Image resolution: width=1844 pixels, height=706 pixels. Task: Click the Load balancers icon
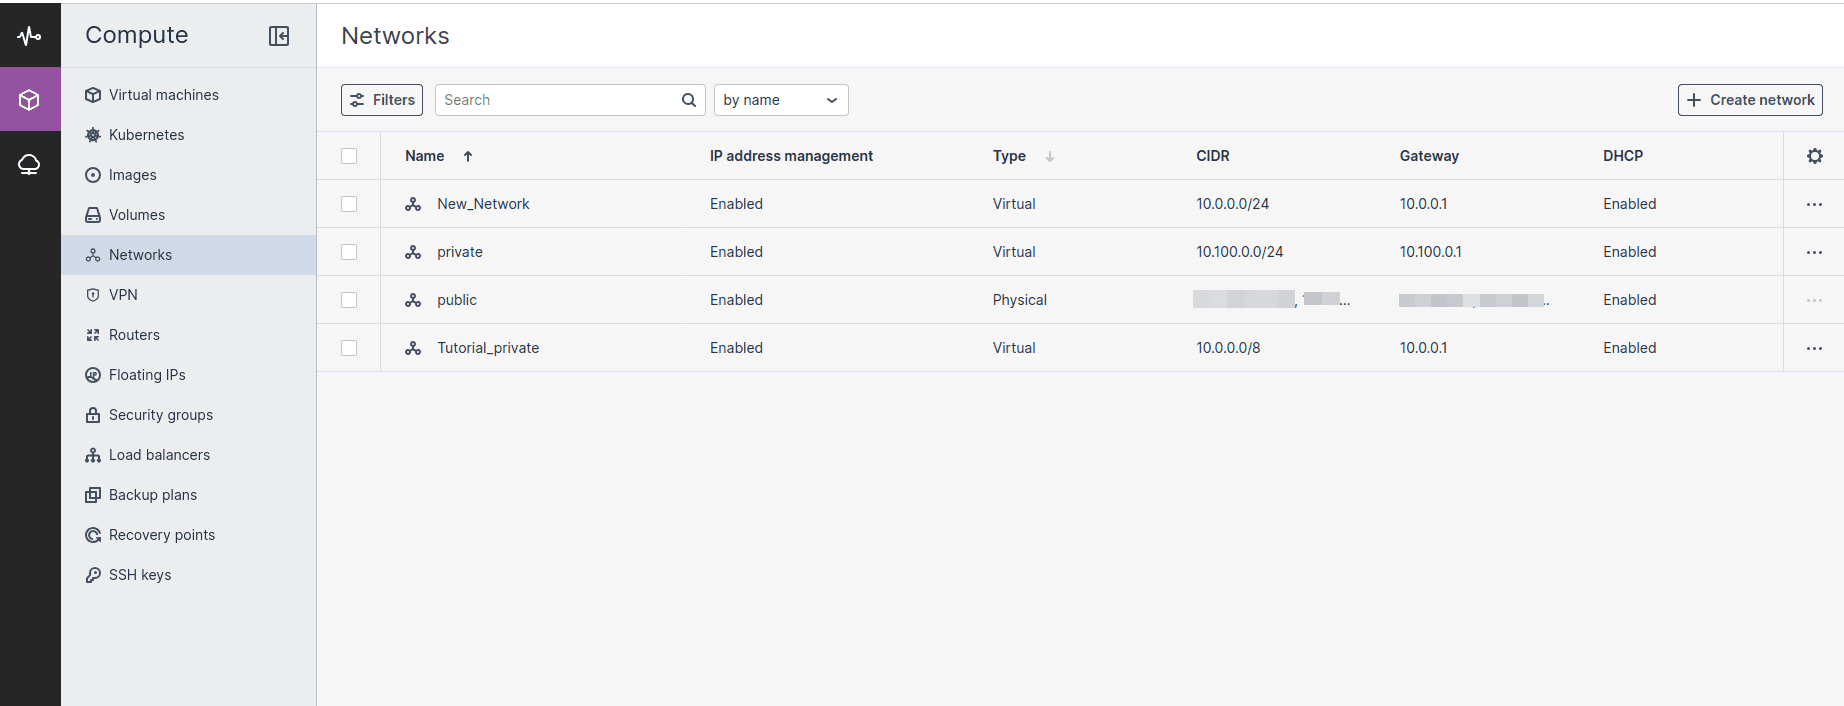click(93, 455)
